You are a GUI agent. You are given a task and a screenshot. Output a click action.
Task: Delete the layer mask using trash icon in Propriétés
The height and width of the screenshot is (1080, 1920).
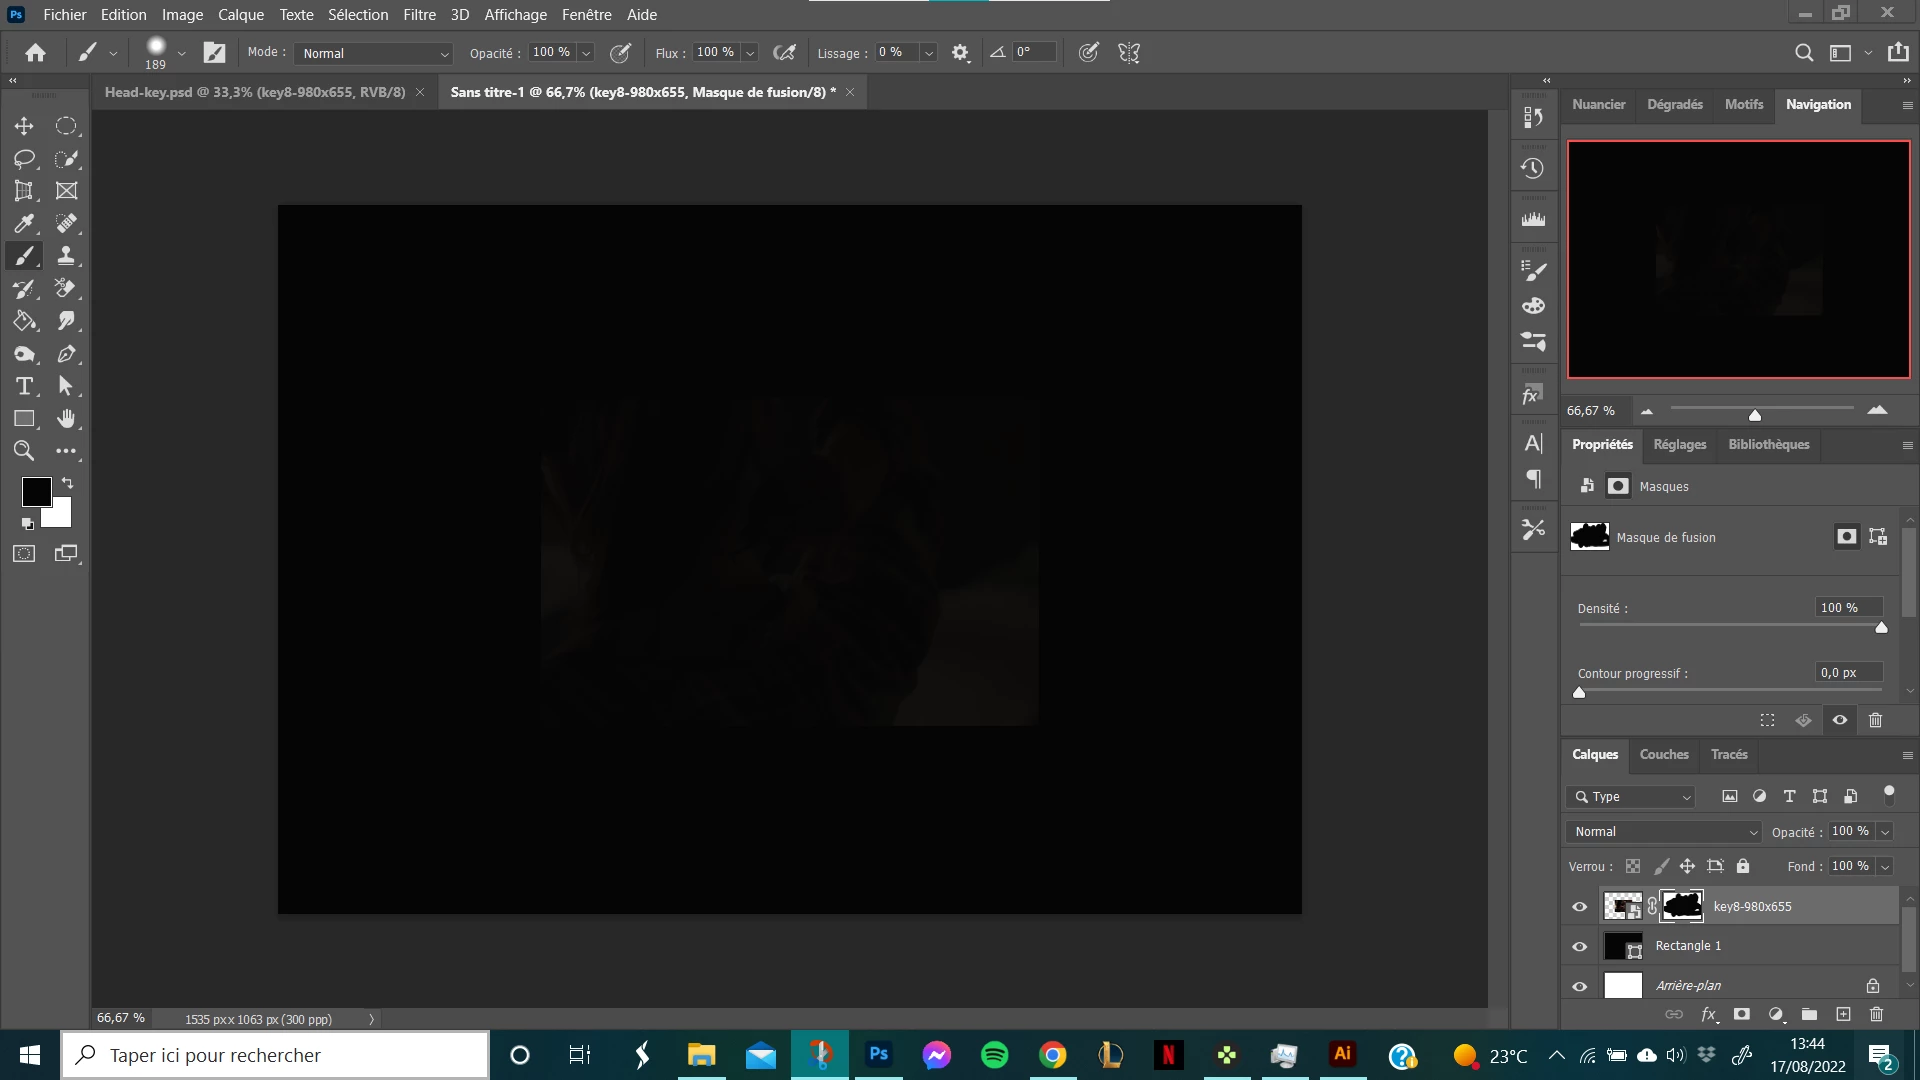[1875, 720]
